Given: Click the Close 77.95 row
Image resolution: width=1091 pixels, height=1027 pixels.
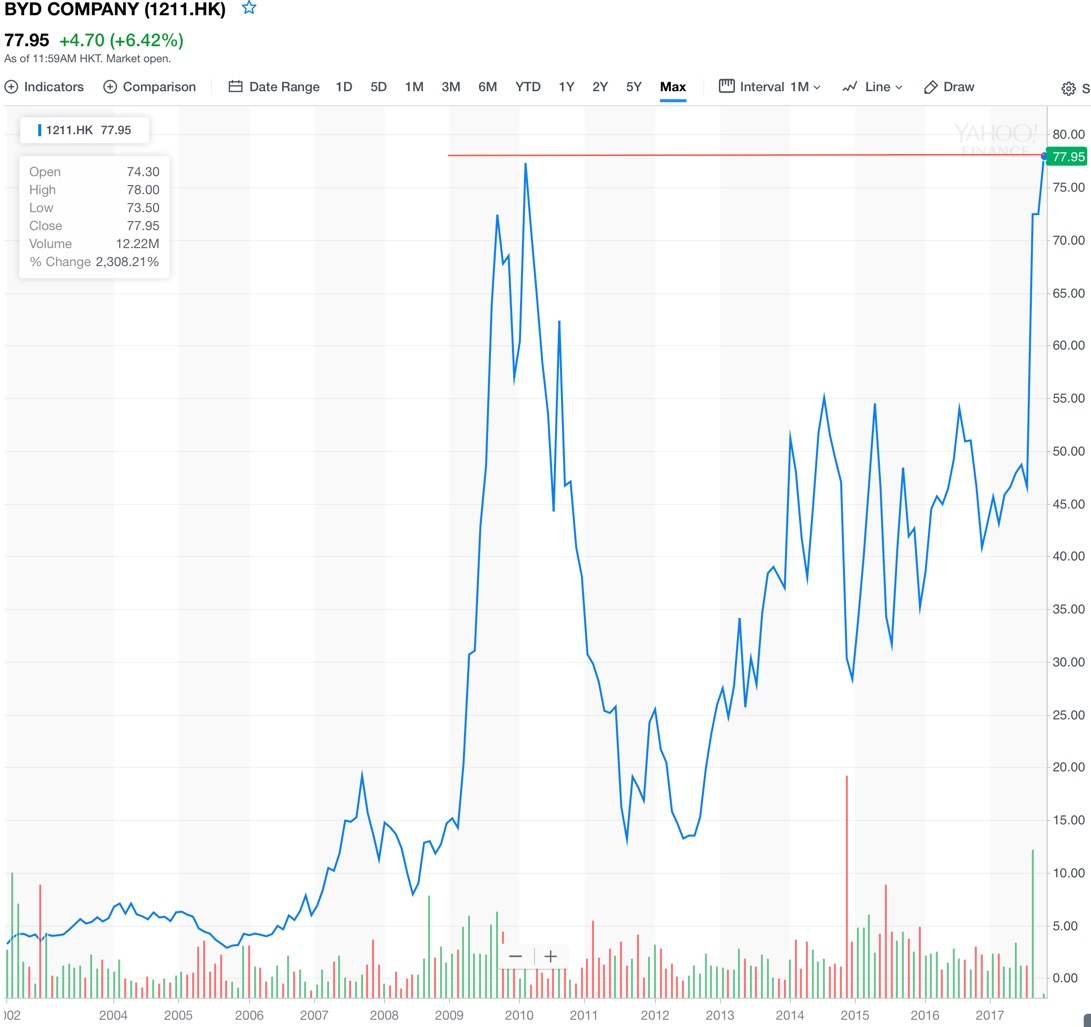Looking at the screenshot, I should click(x=94, y=226).
